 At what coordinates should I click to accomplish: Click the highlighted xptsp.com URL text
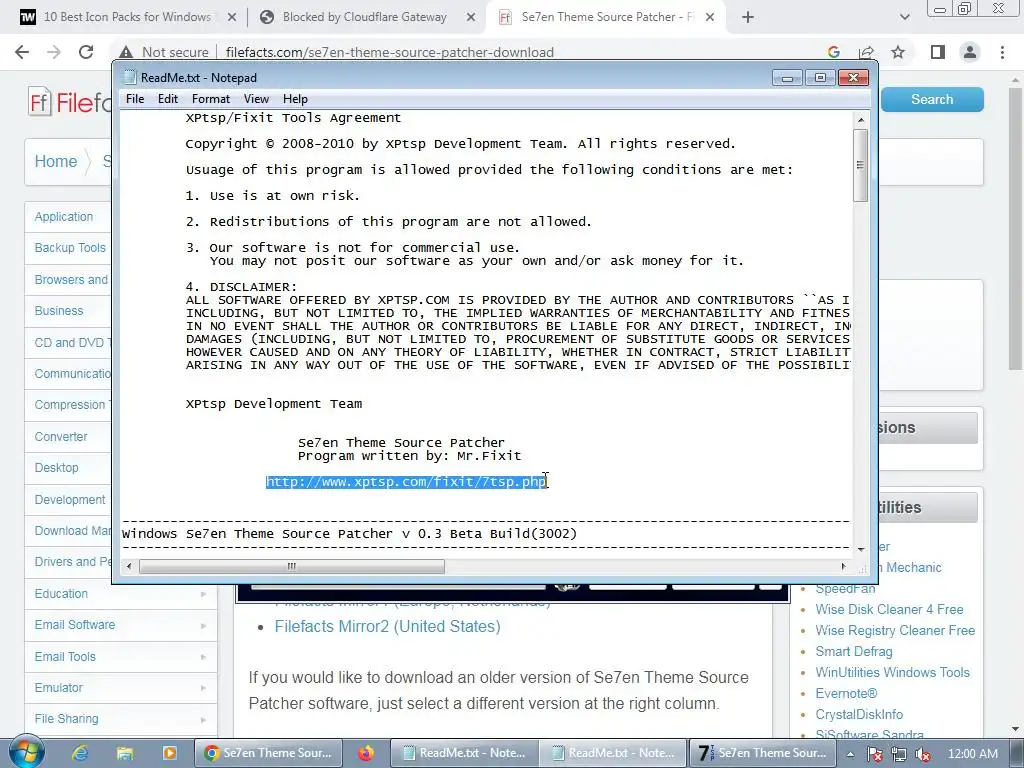pos(406,482)
